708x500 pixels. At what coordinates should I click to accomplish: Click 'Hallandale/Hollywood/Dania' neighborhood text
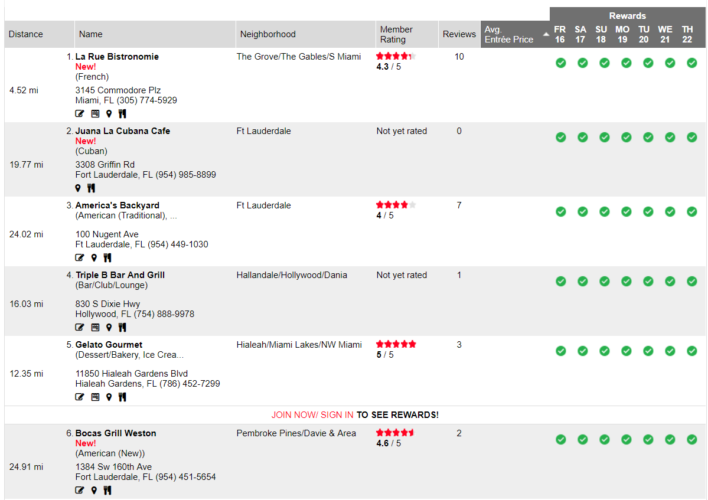[x=292, y=275]
